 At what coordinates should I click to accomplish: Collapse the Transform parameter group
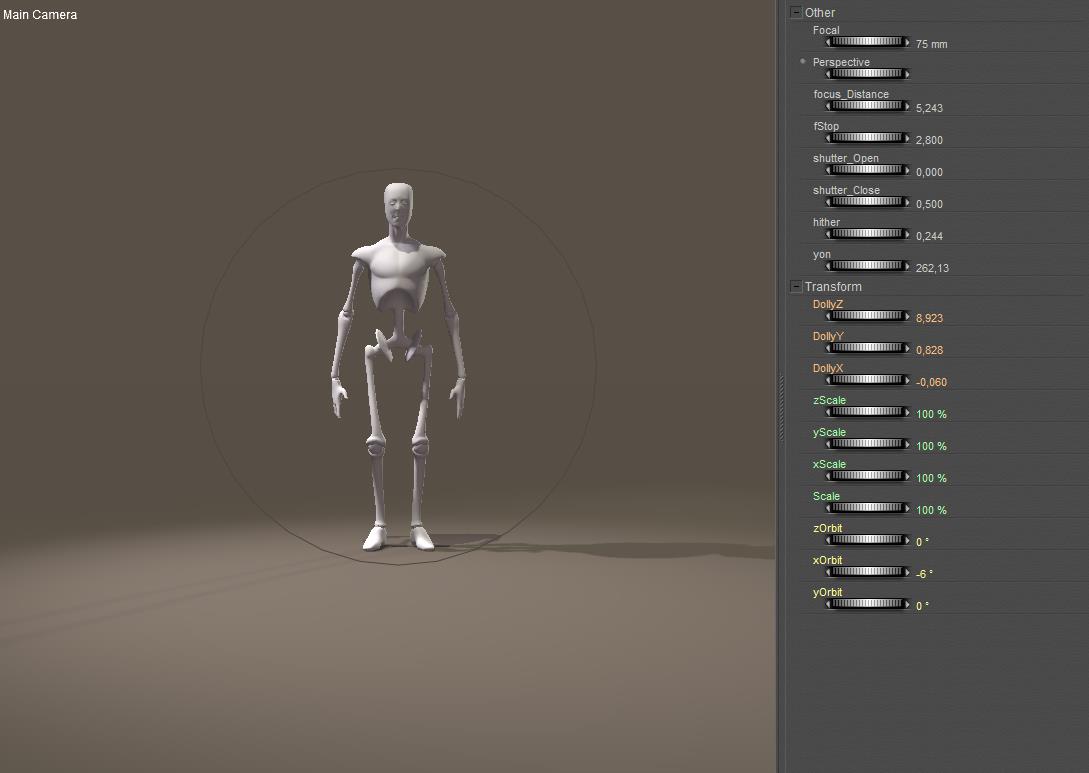click(x=796, y=287)
